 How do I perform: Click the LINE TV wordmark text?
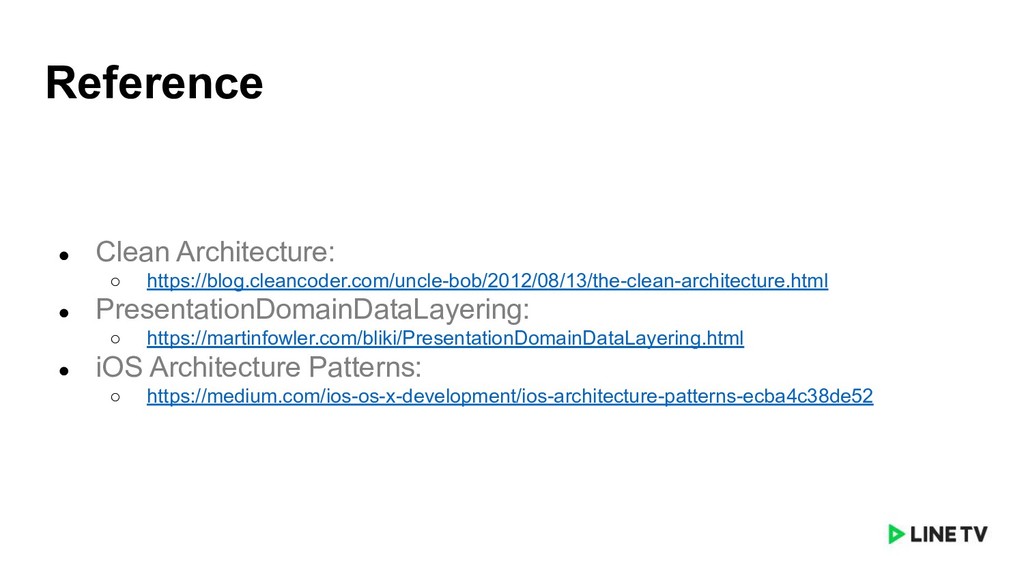pyautogui.click(x=949, y=534)
